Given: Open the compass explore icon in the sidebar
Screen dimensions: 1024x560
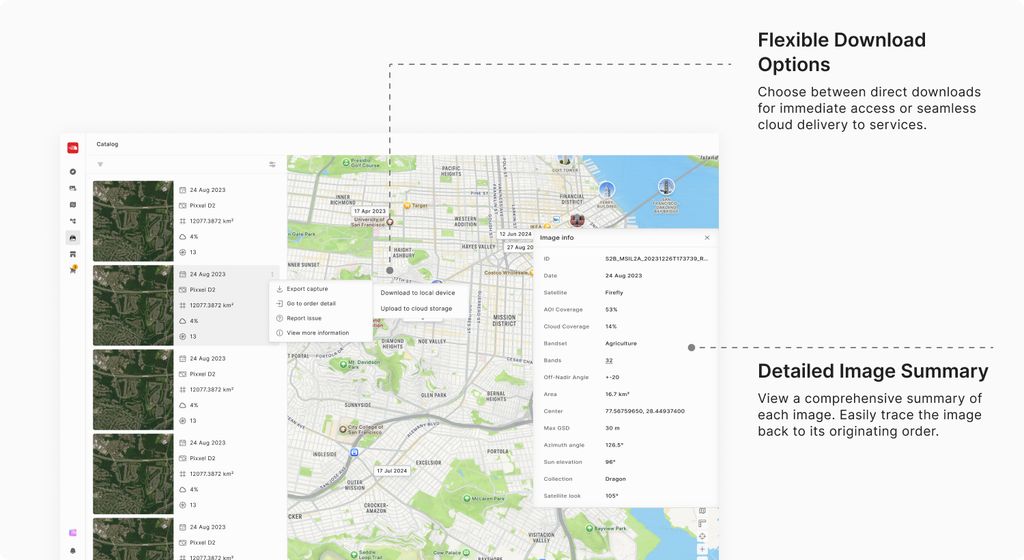Looking at the screenshot, I should pyautogui.click(x=72, y=172).
